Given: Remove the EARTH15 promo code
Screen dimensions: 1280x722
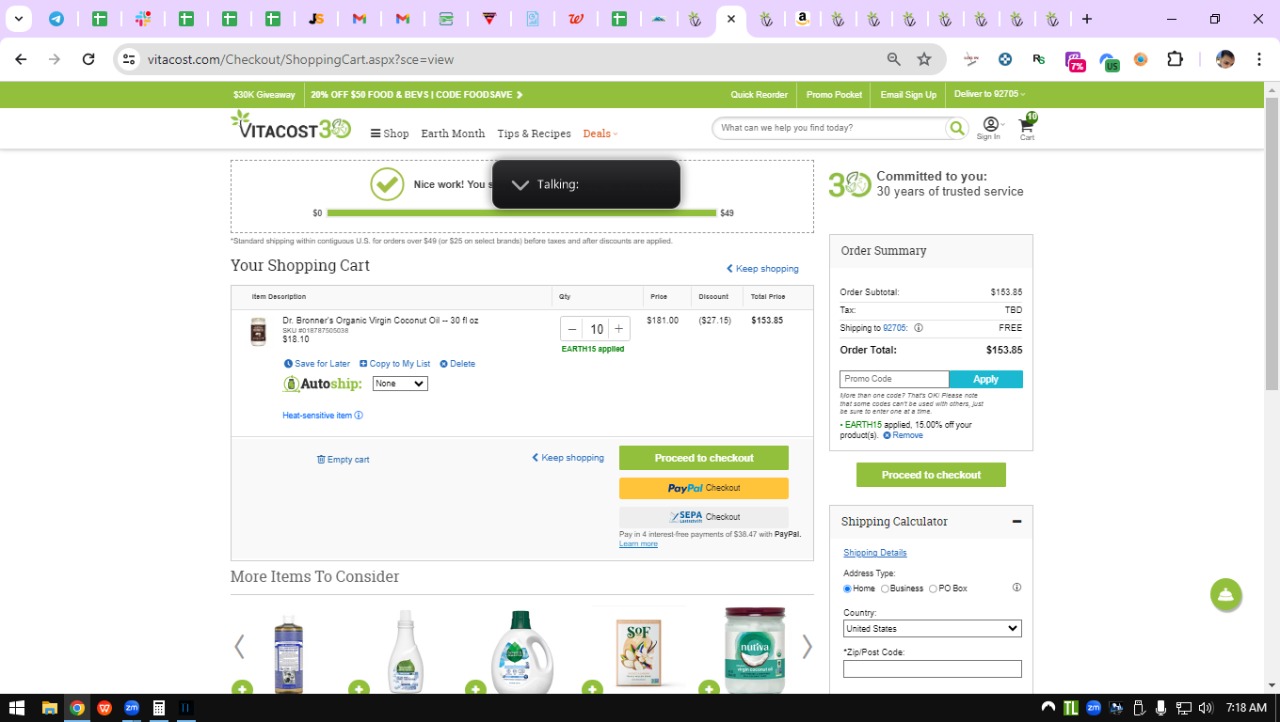Looking at the screenshot, I should [903, 436].
